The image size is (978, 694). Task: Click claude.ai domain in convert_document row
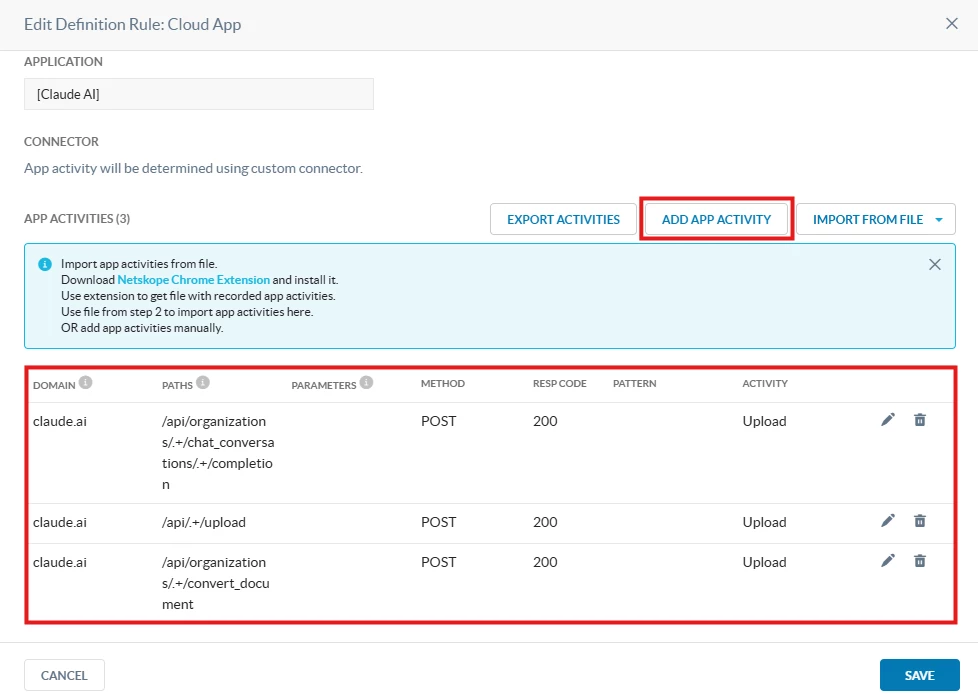(60, 562)
